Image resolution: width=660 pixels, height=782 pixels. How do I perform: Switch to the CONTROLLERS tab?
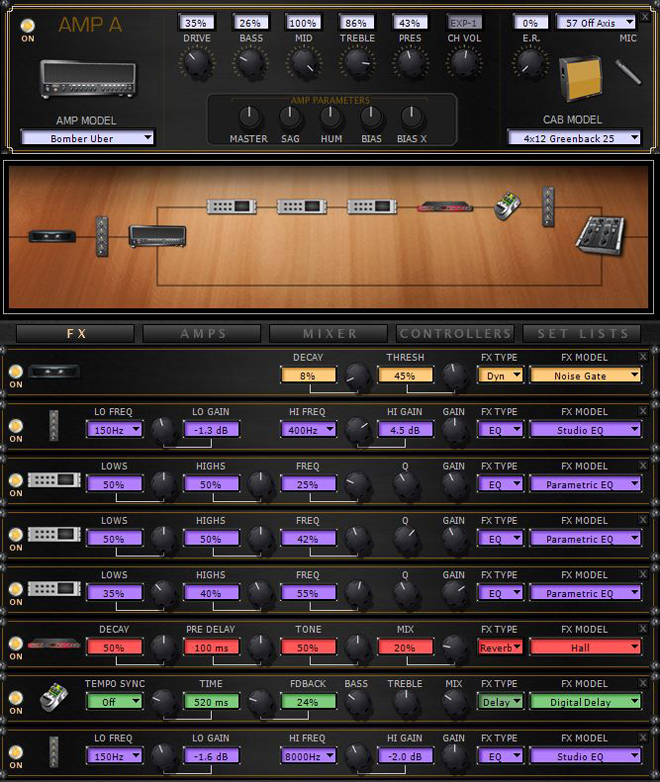tap(455, 334)
